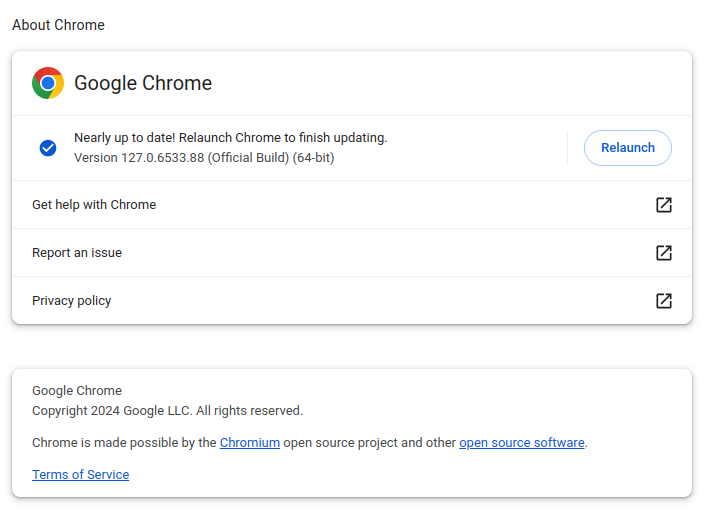This screenshot has height=515, width=716.
Task: Open the Chromium link
Action: click(x=250, y=443)
